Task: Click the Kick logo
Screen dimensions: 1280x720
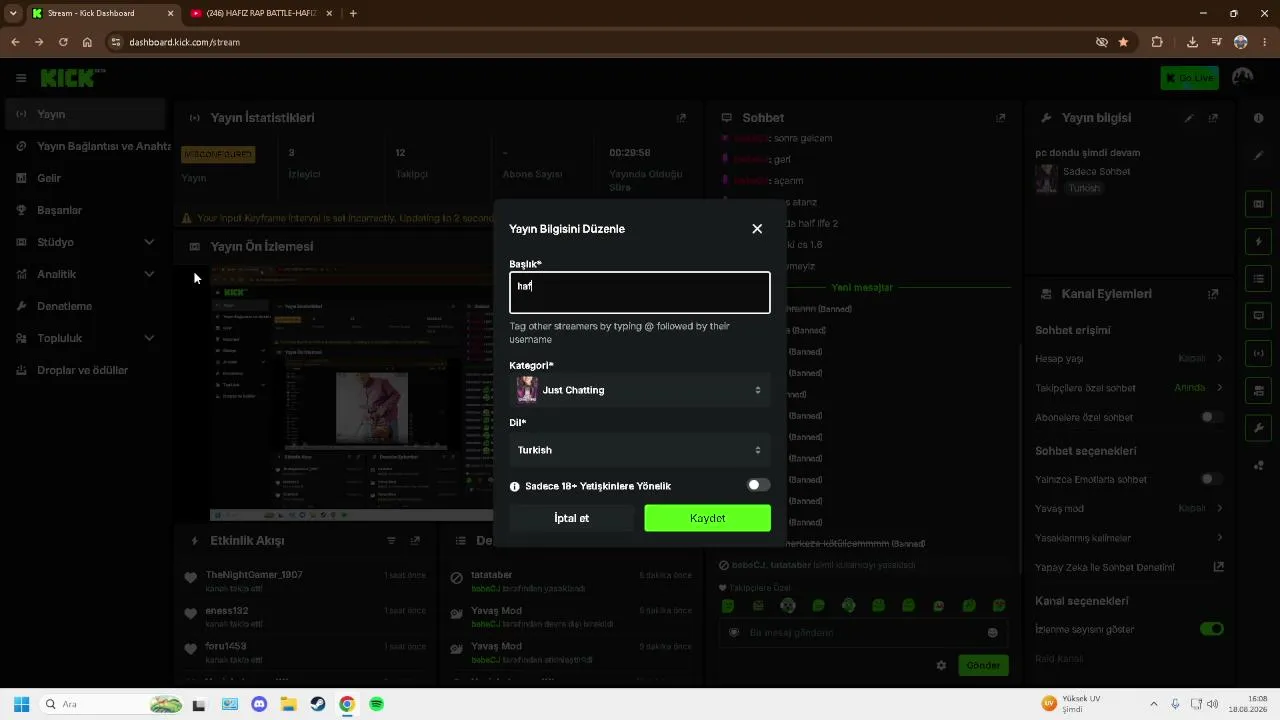Action: pos(73,77)
